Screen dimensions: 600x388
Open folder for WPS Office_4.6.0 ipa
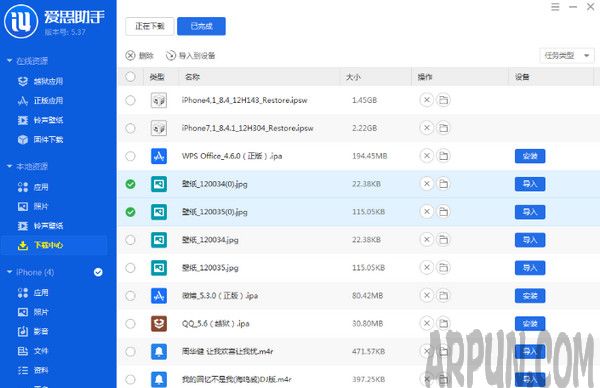click(443, 156)
